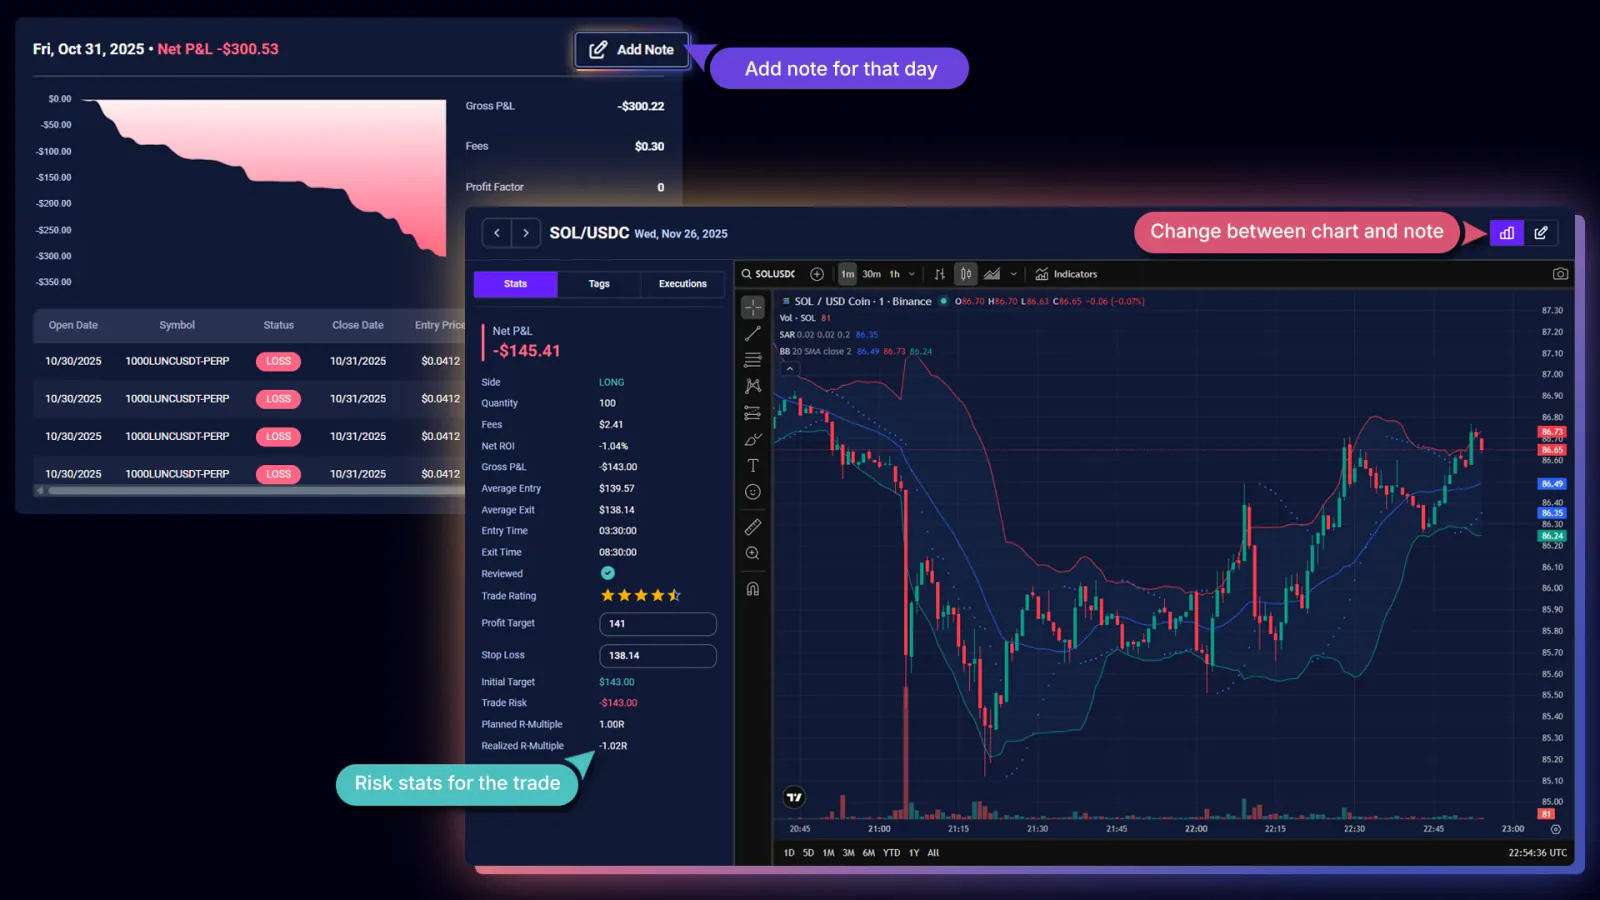Select the crosshair cursor tool

tap(752, 307)
